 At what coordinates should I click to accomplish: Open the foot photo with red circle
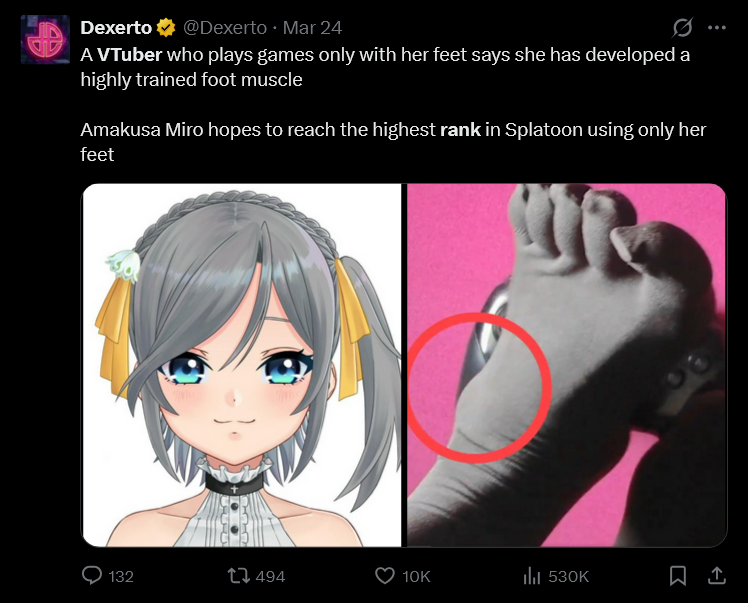[567, 365]
